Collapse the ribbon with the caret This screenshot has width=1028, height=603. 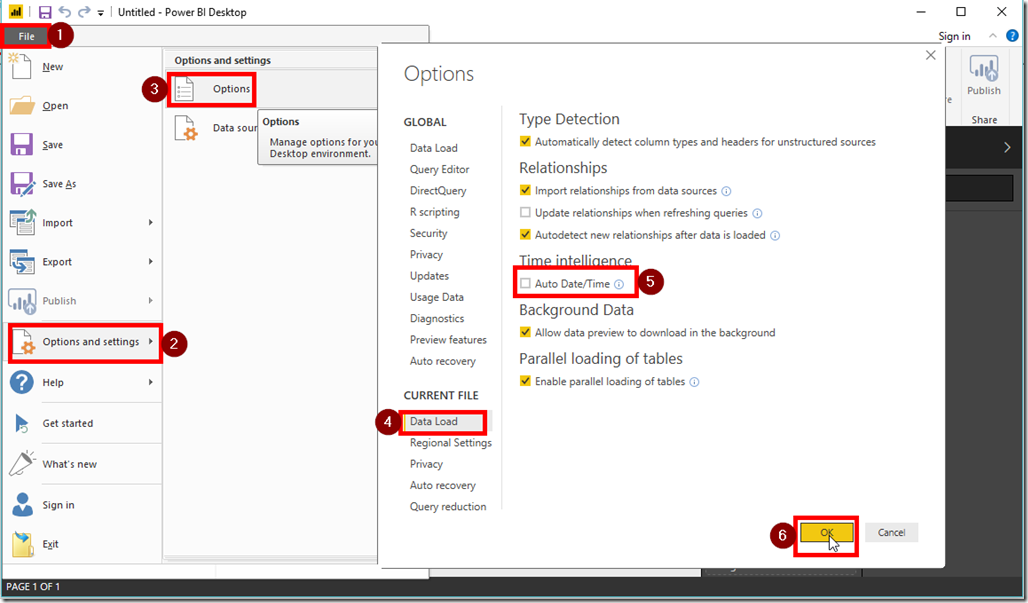coord(993,36)
